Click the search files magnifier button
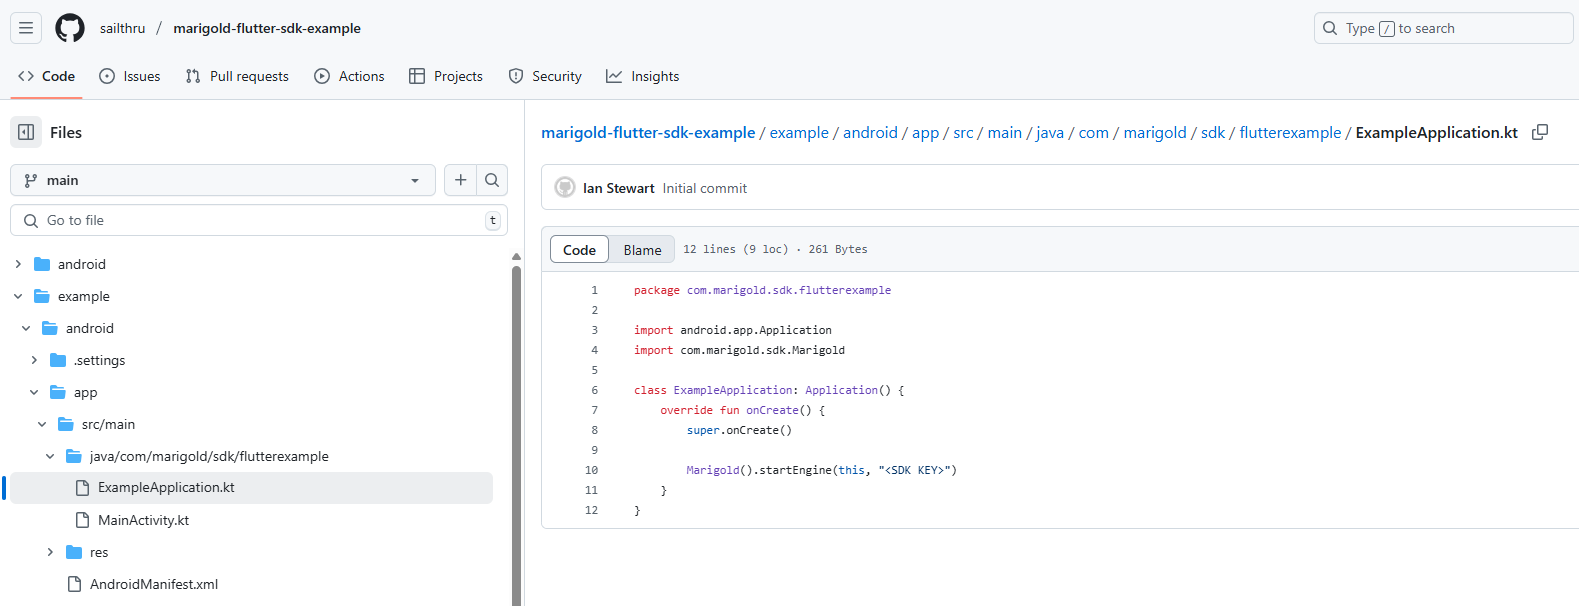 pyautogui.click(x=492, y=180)
